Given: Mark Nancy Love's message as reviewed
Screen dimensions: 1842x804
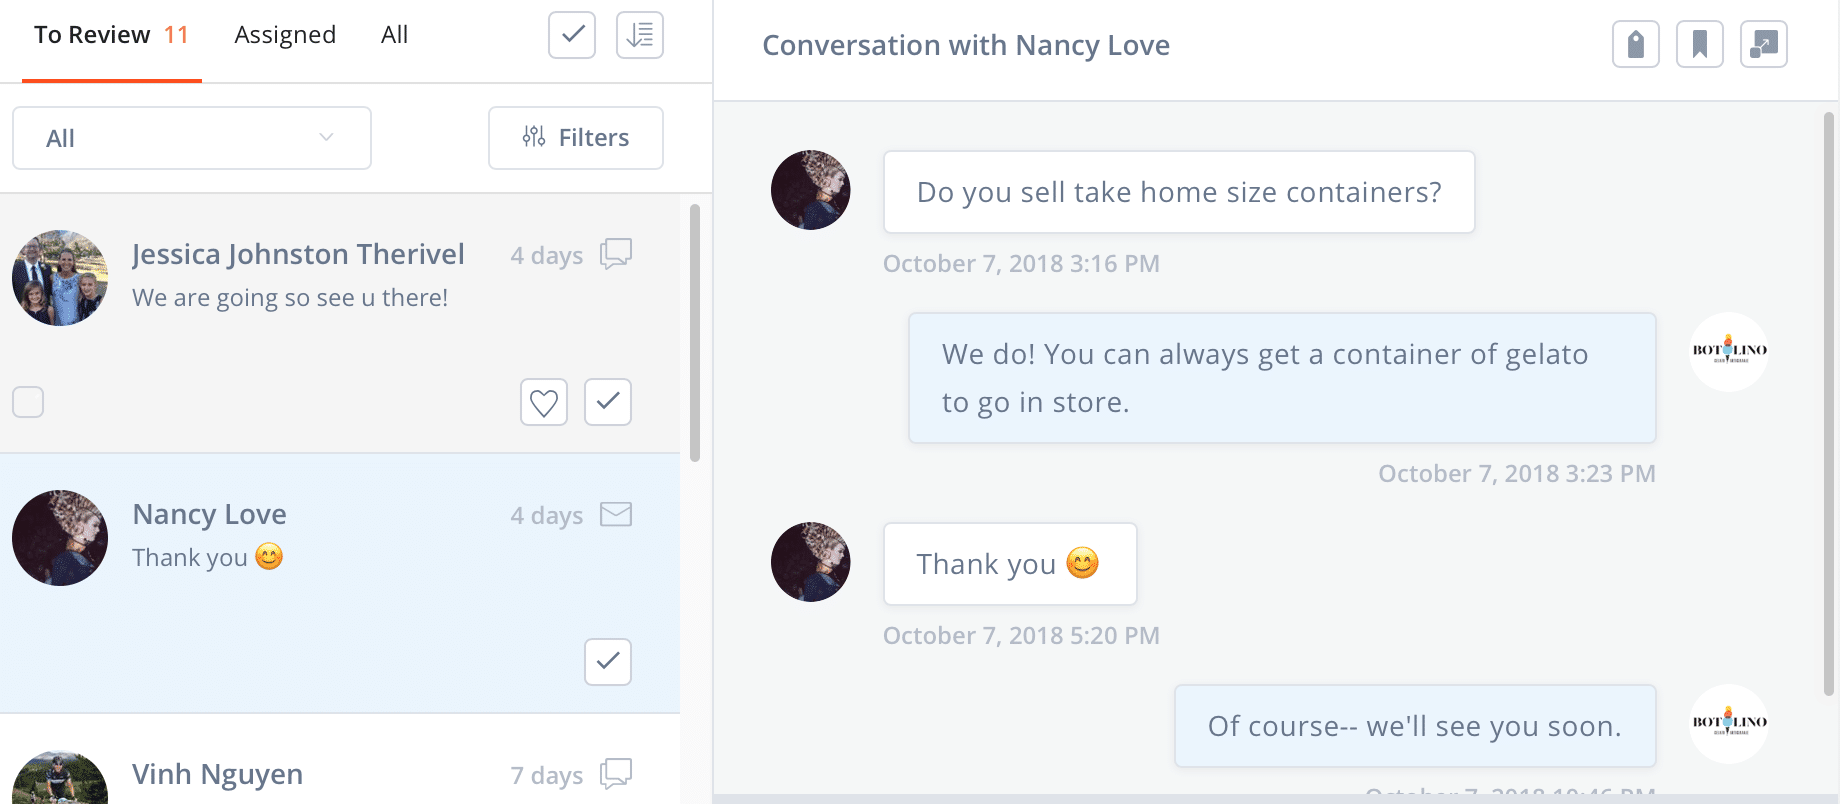Looking at the screenshot, I should 608,662.
